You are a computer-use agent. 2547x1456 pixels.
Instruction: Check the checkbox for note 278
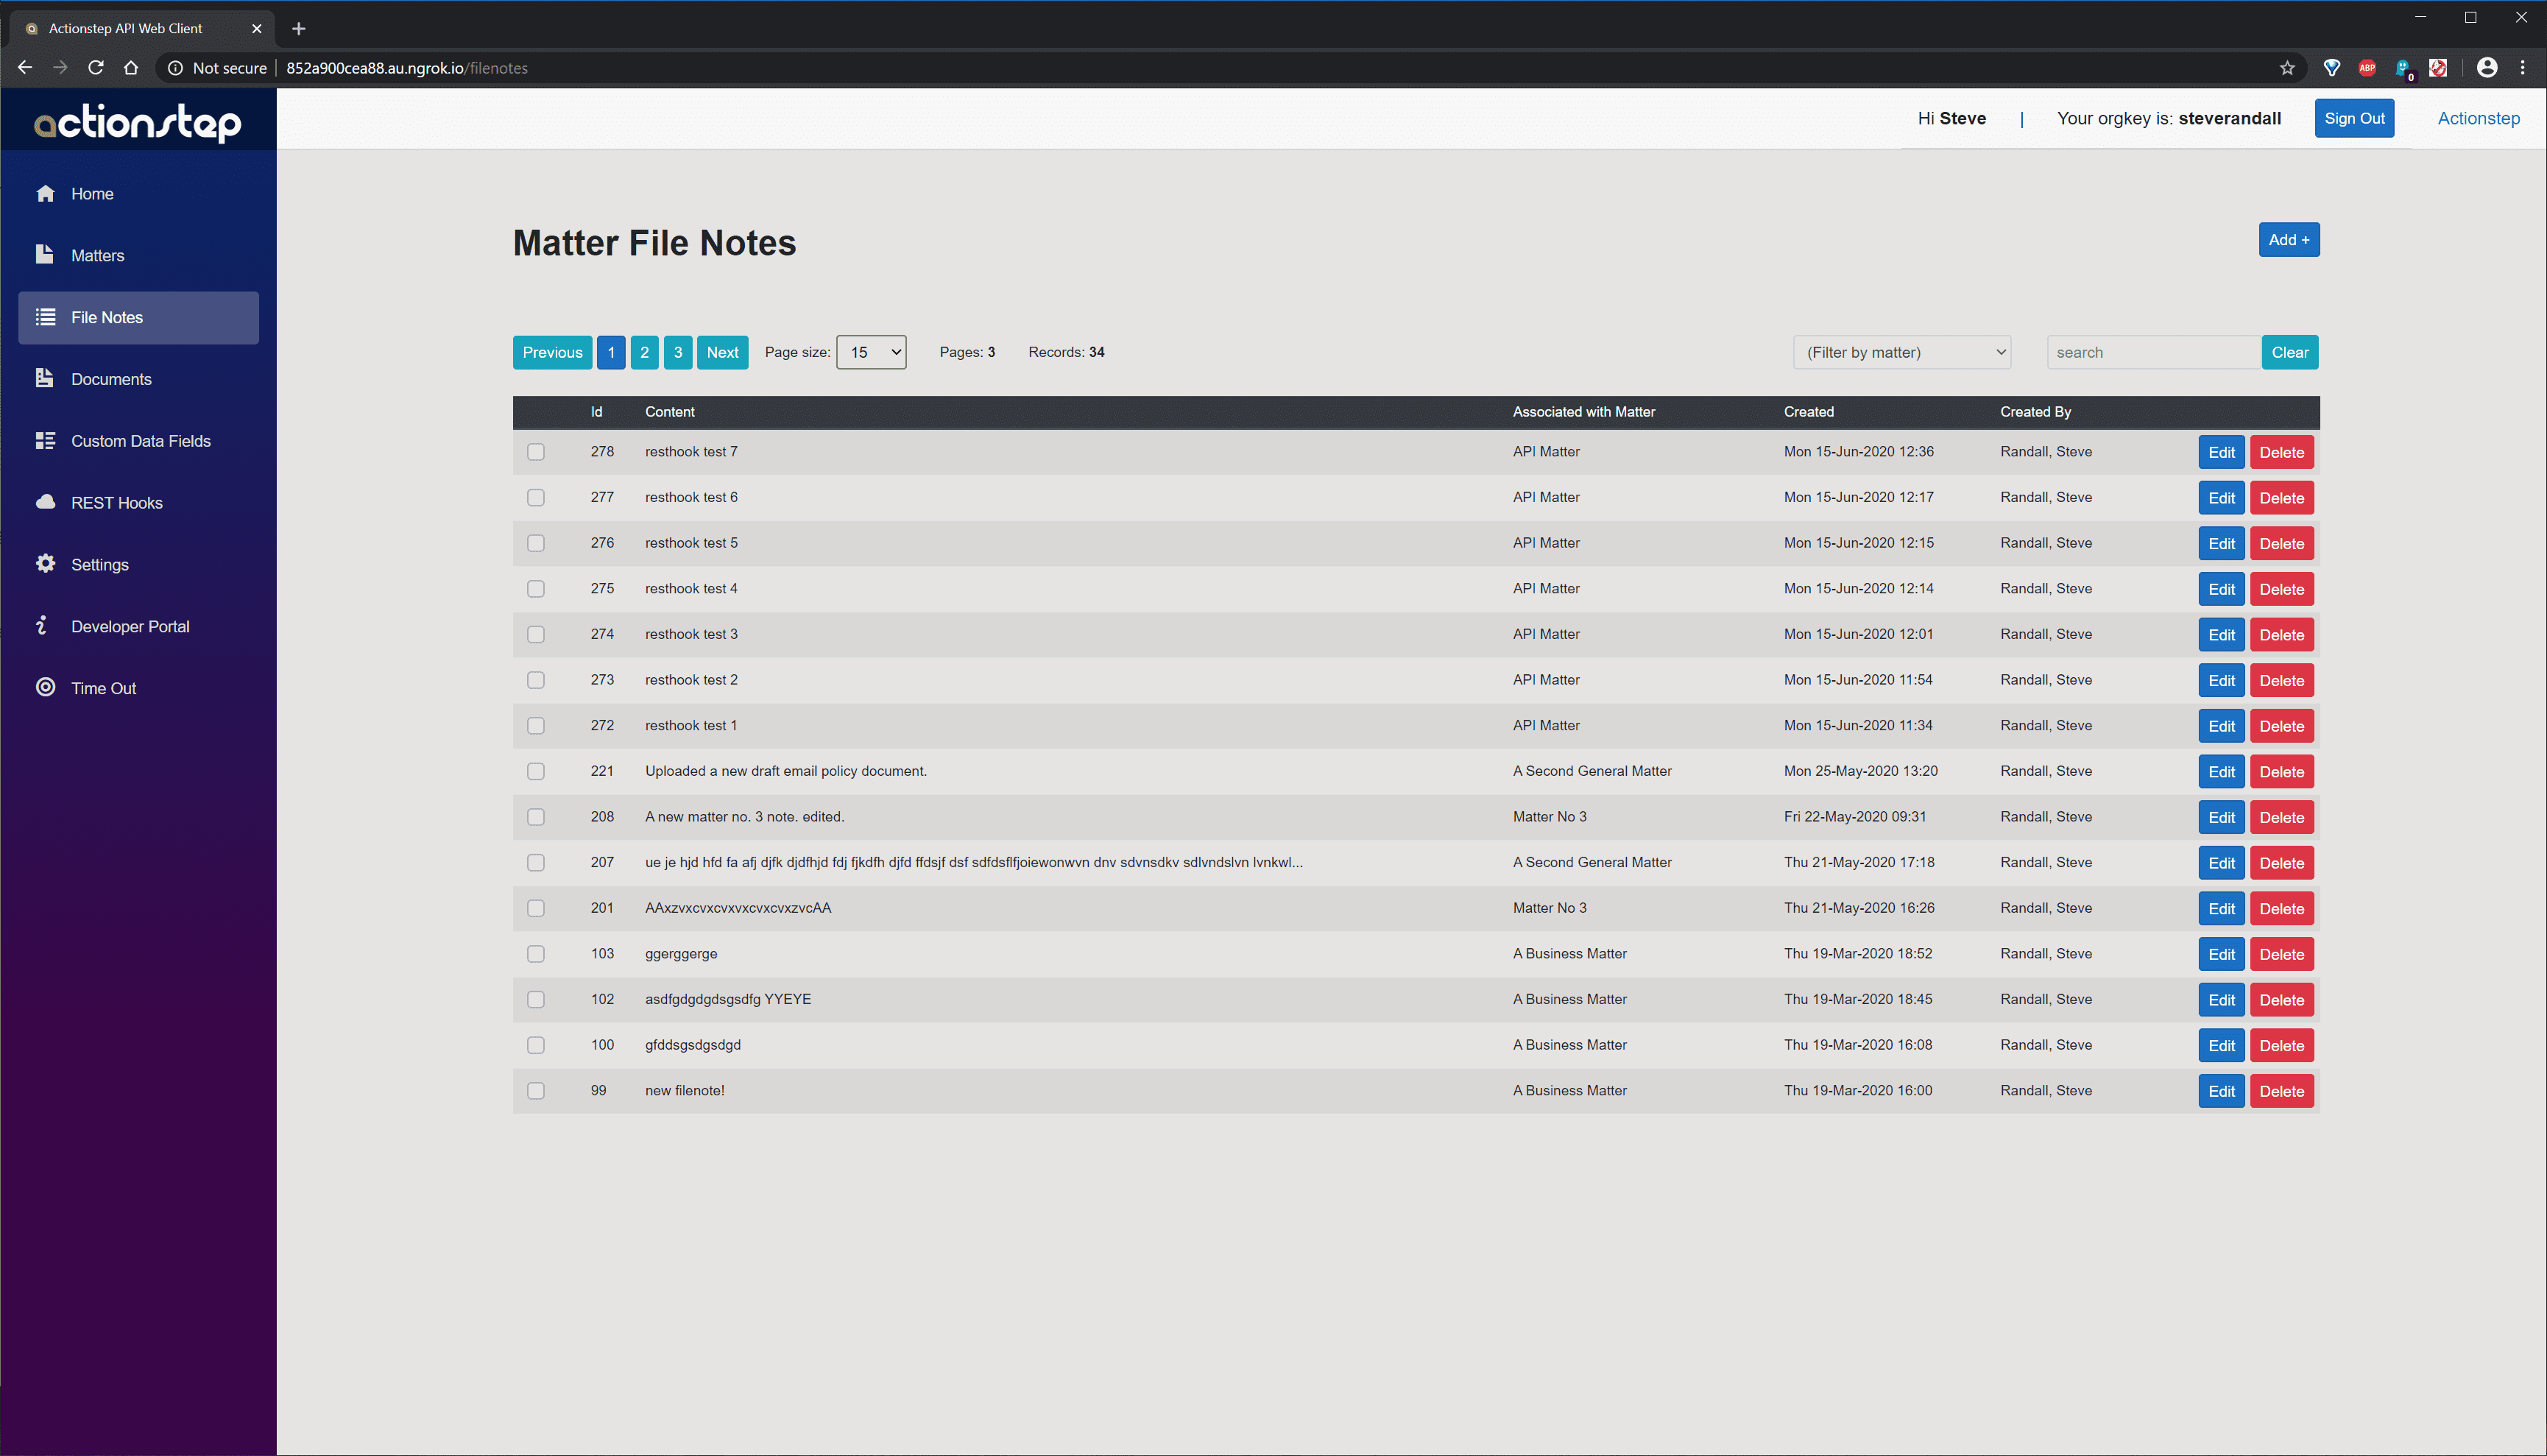pyautogui.click(x=536, y=451)
